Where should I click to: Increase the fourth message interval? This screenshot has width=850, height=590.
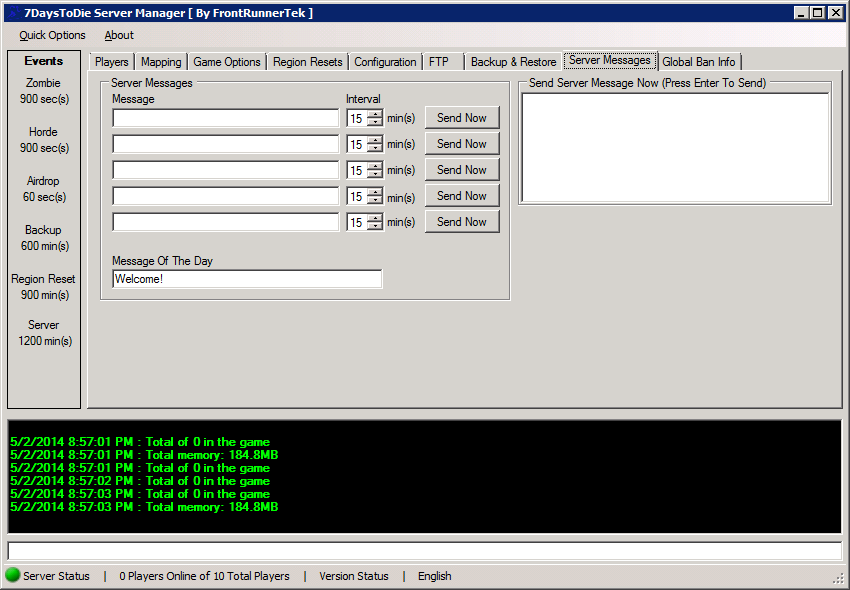click(x=375, y=192)
